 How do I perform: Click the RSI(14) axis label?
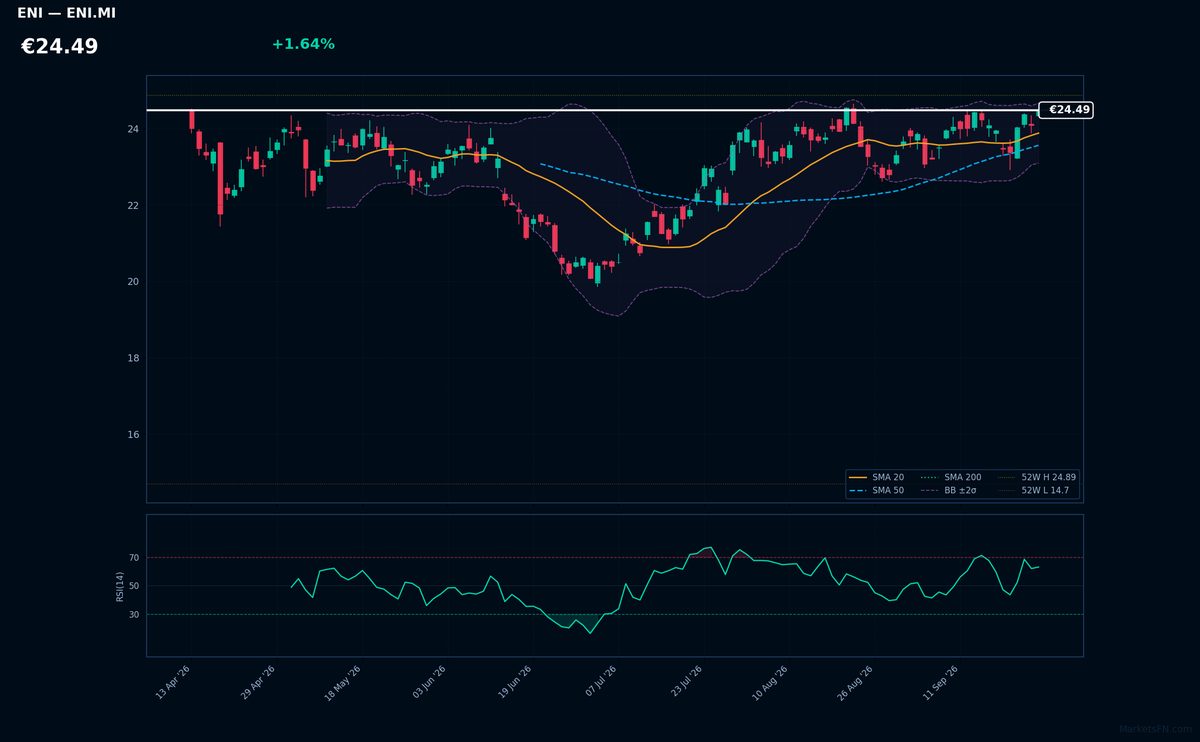[x=120, y=586]
